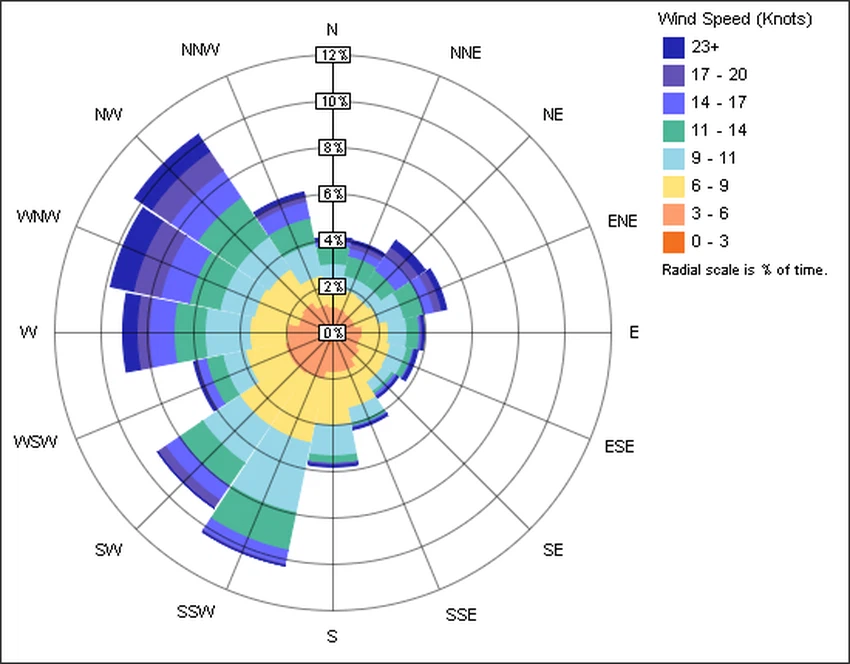Image resolution: width=850 pixels, height=664 pixels.
Task: Click the N direction label at top
Action: (332, 29)
